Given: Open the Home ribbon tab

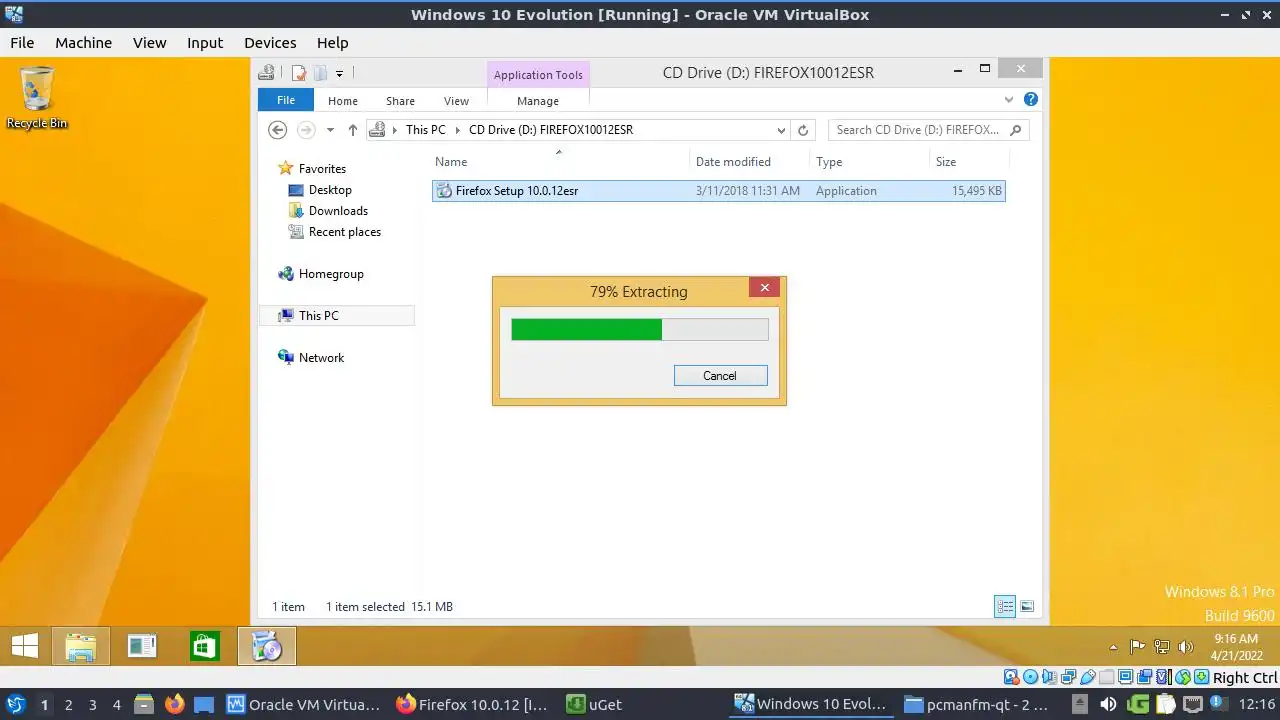Looking at the screenshot, I should click(x=343, y=101).
